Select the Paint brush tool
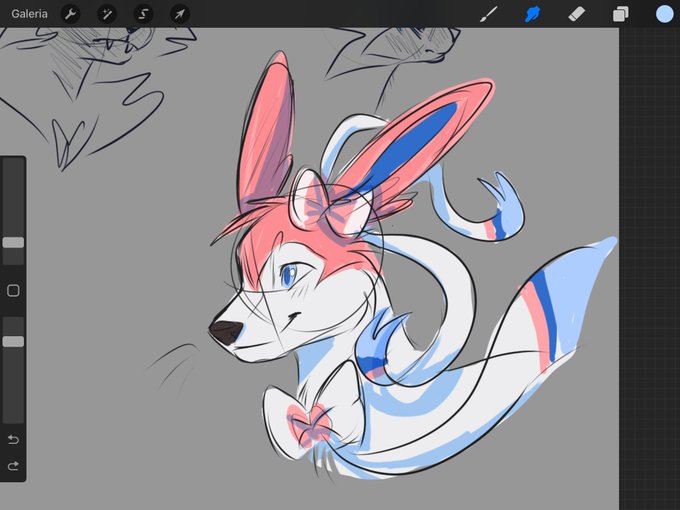The width and height of the screenshot is (680, 510). point(489,14)
